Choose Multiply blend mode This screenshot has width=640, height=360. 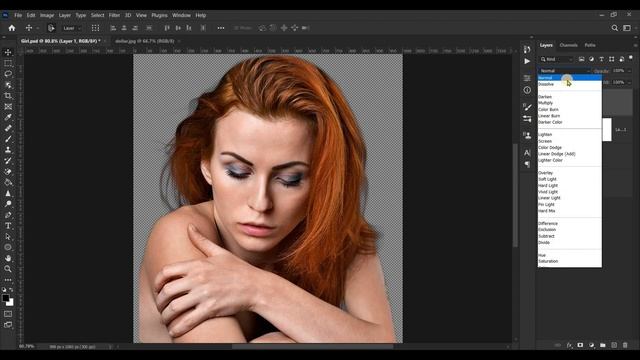tap(545, 103)
